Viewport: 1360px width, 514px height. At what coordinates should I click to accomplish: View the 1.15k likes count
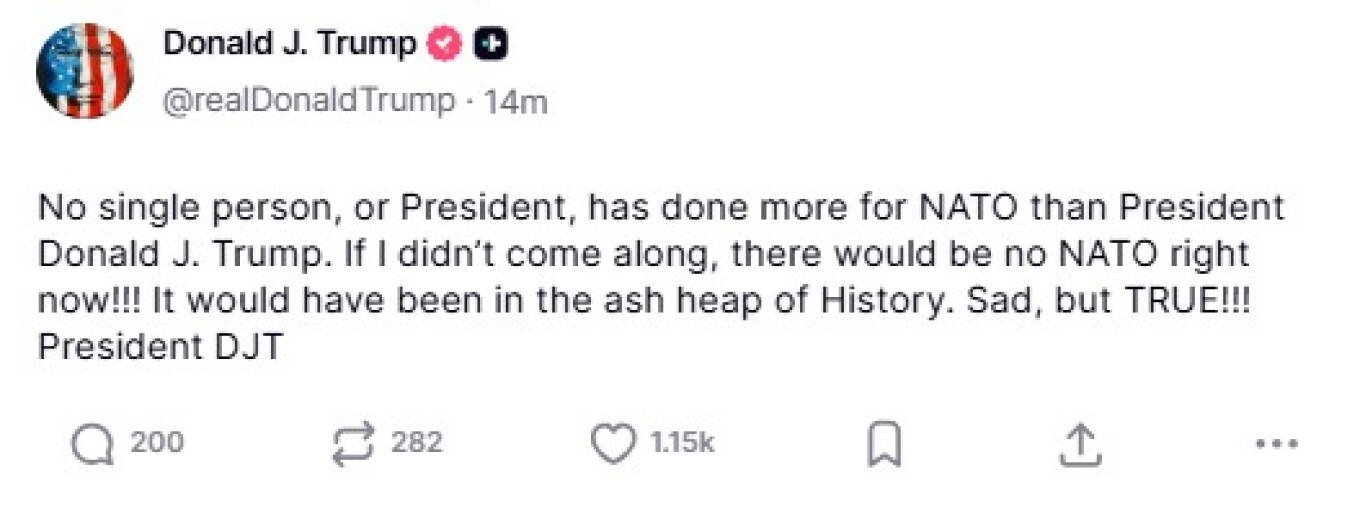[682, 442]
